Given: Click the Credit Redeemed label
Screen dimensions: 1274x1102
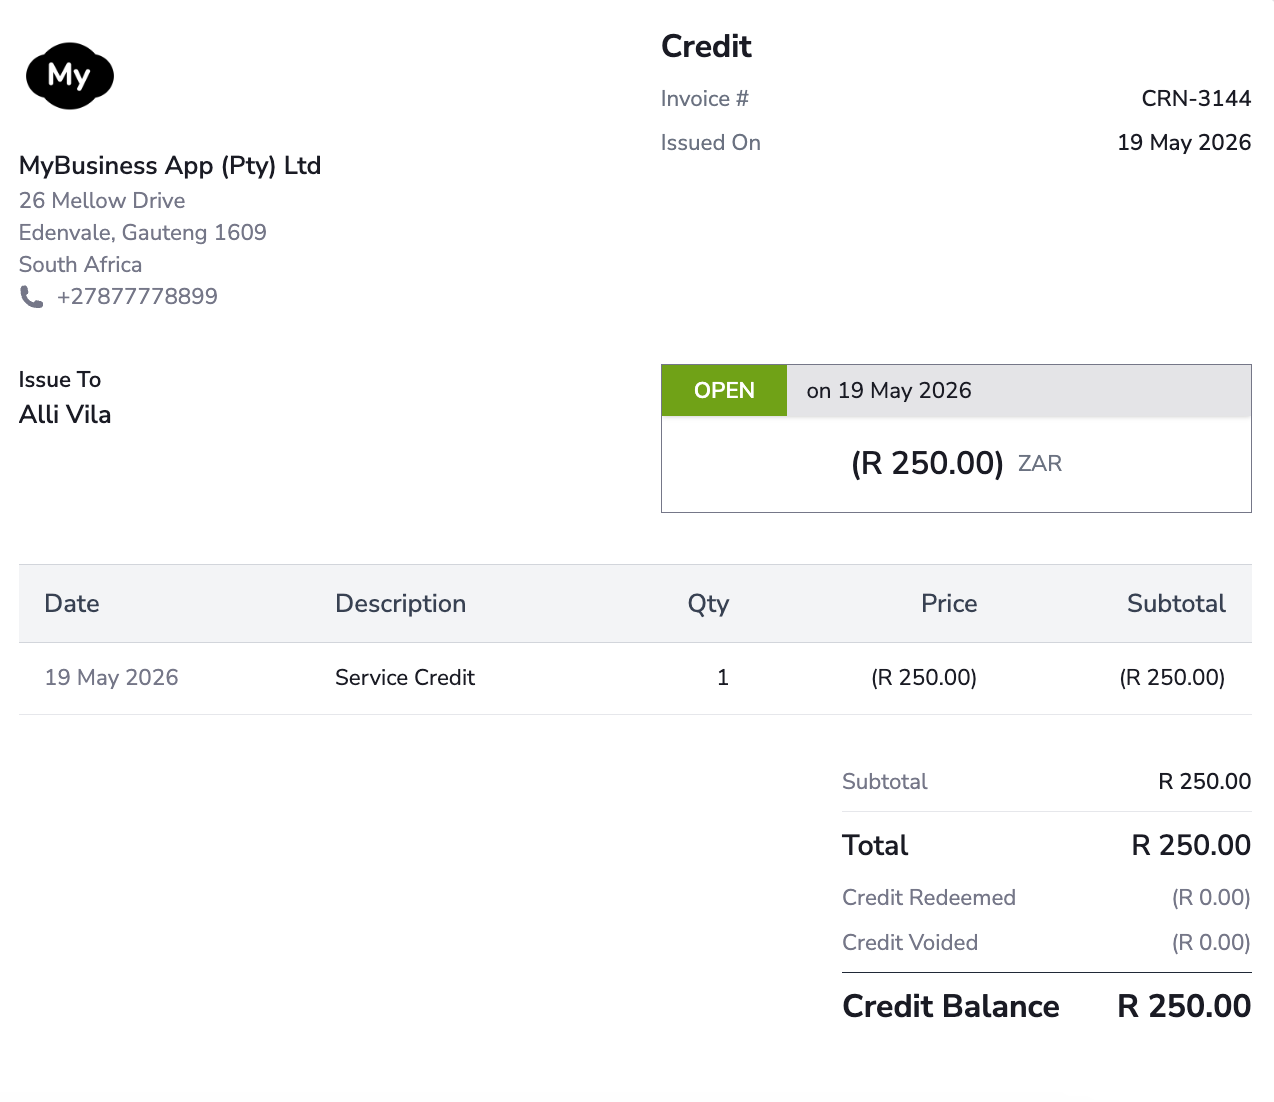Looking at the screenshot, I should point(929,897).
